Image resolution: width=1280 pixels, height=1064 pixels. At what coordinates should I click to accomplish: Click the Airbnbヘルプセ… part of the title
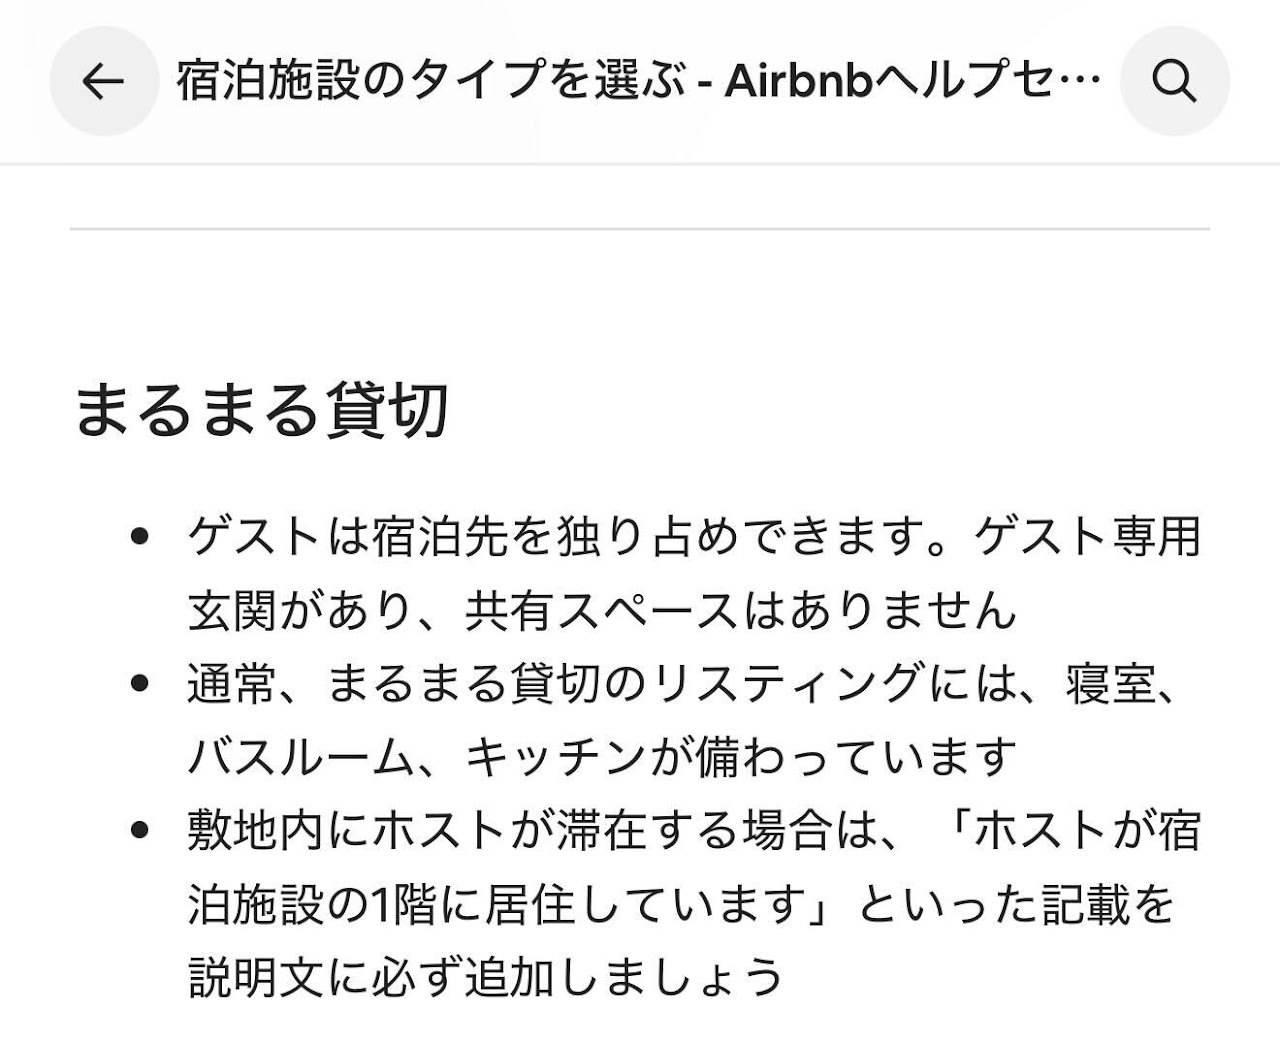tap(912, 81)
